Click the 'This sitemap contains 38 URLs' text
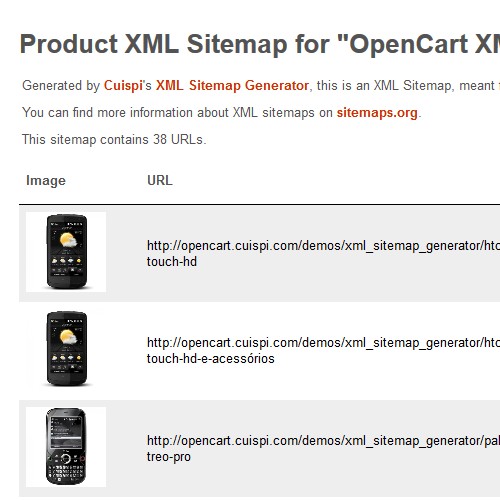This screenshot has width=500, height=500. pyautogui.click(x=114, y=140)
